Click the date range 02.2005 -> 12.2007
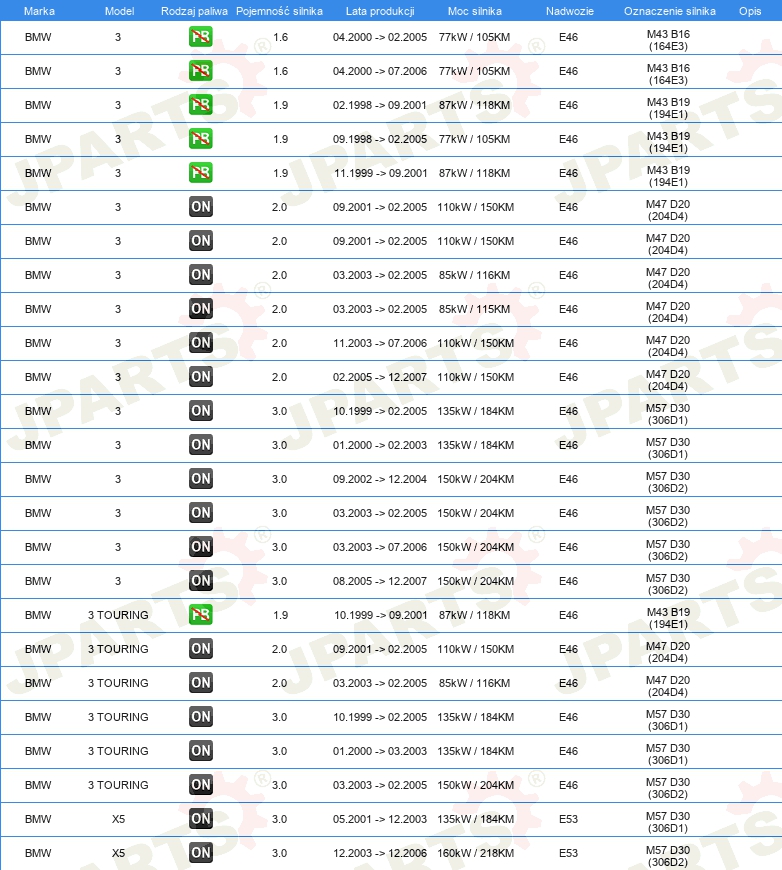 380,377
